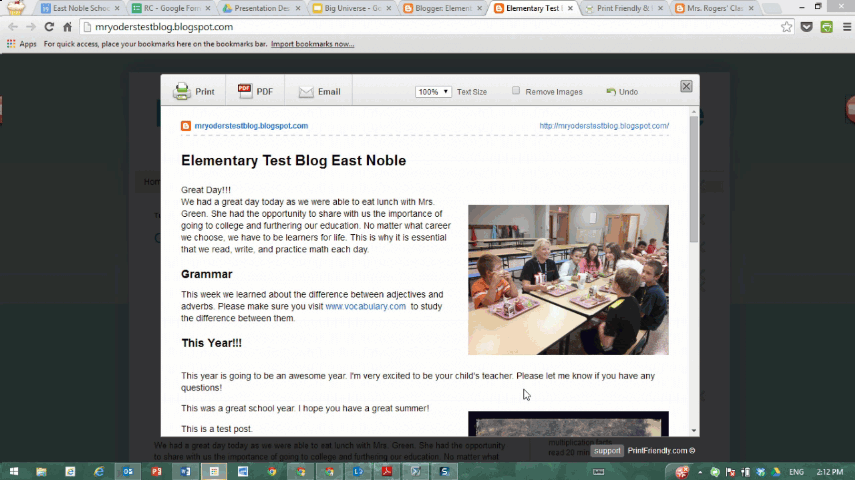Screen dimensions: 855x480
Task: Open the 100% text size dropdown
Action: [433, 92]
